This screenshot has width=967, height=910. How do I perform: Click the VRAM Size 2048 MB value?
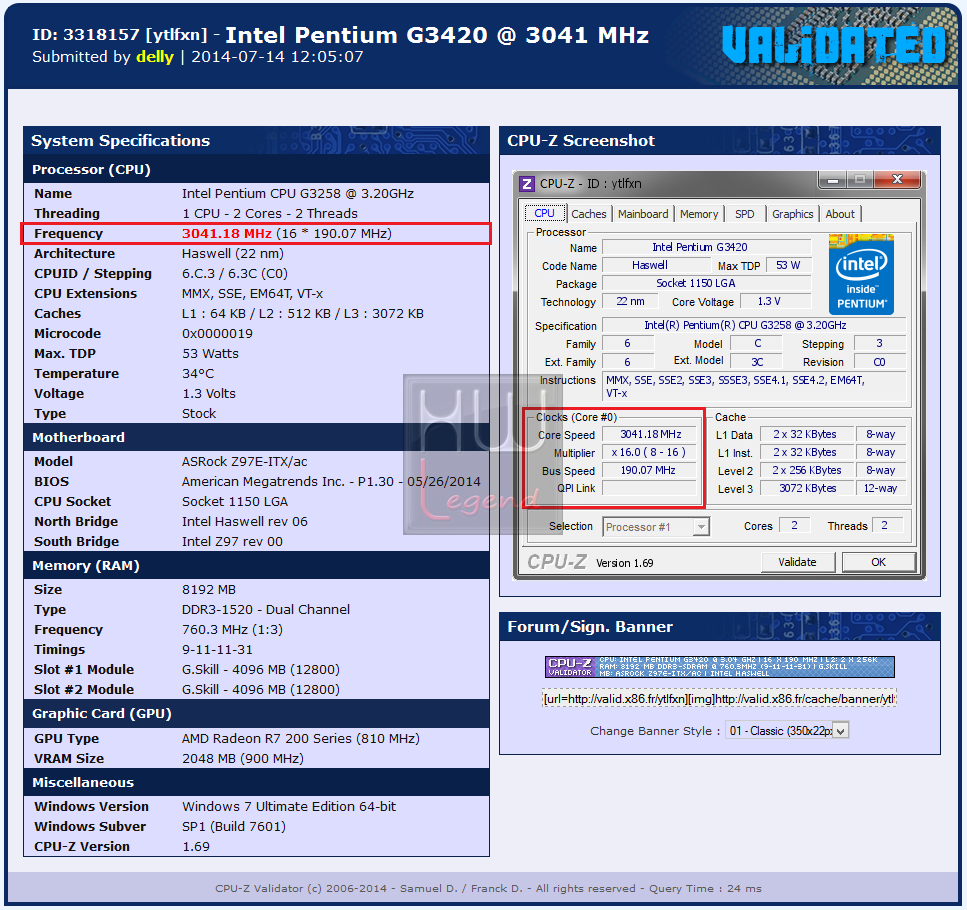pos(242,758)
